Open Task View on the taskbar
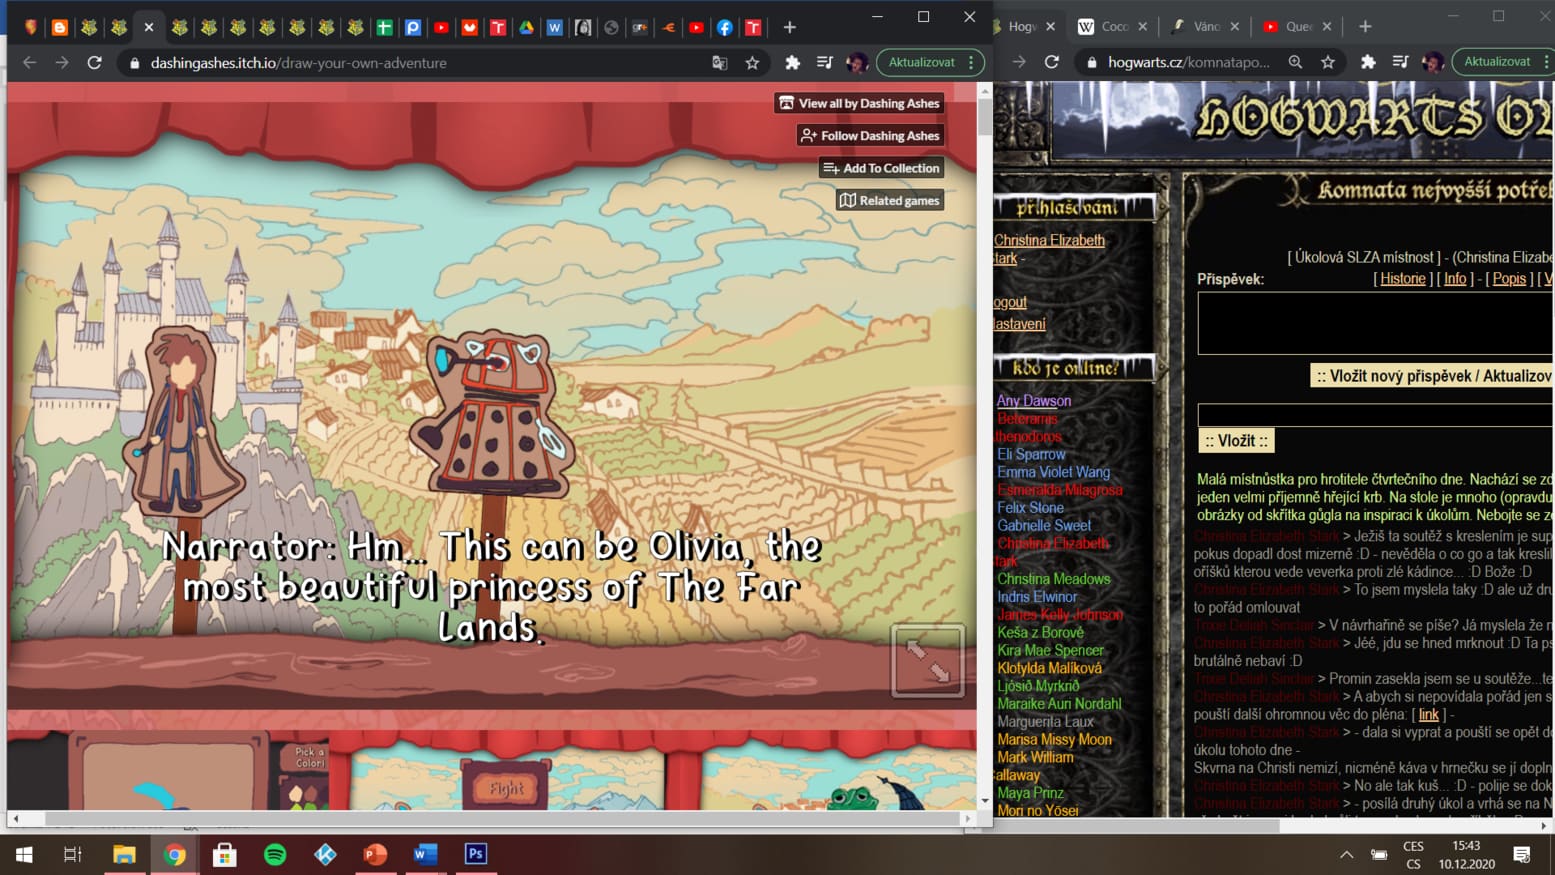 coord(72,854)
